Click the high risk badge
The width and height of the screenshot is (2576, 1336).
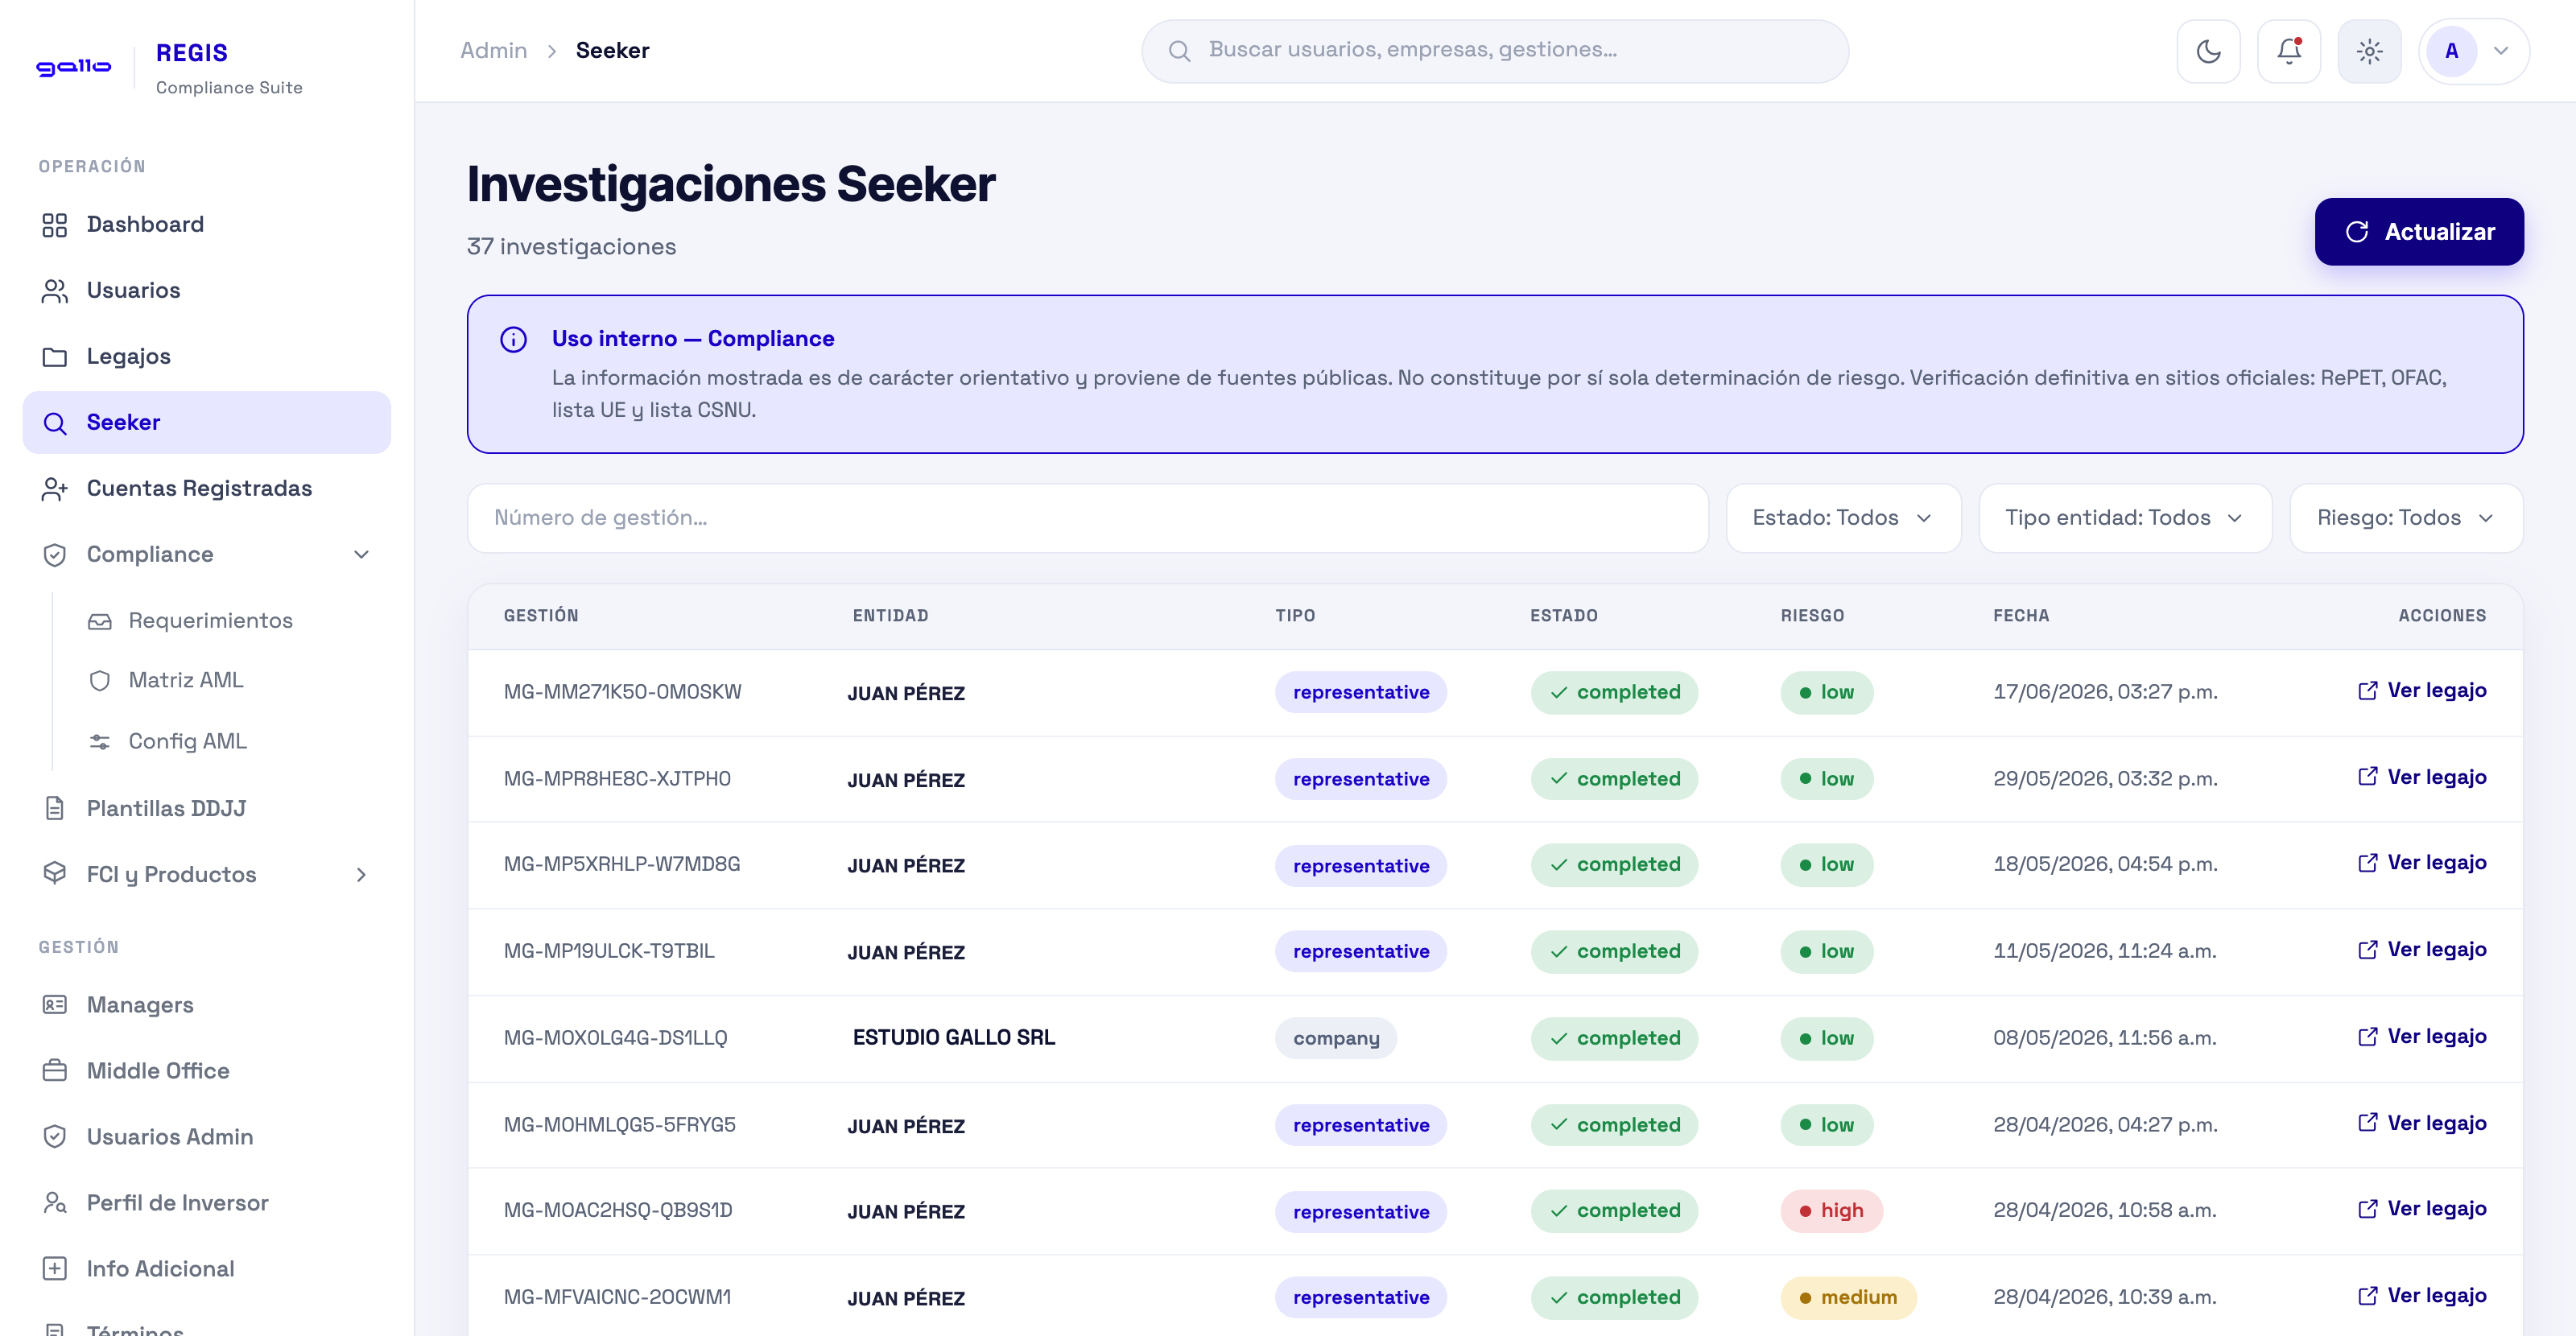tap(1831, 1211)
